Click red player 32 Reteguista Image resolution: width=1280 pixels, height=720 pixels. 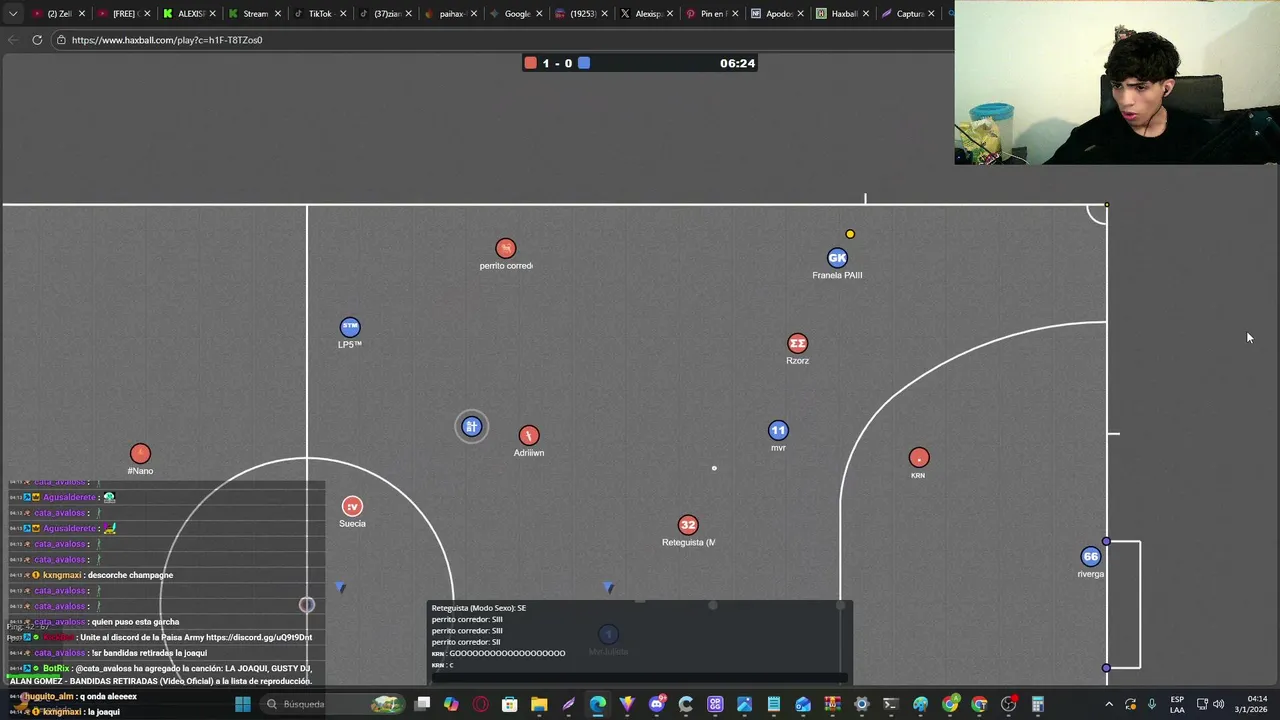coord(688,525)
